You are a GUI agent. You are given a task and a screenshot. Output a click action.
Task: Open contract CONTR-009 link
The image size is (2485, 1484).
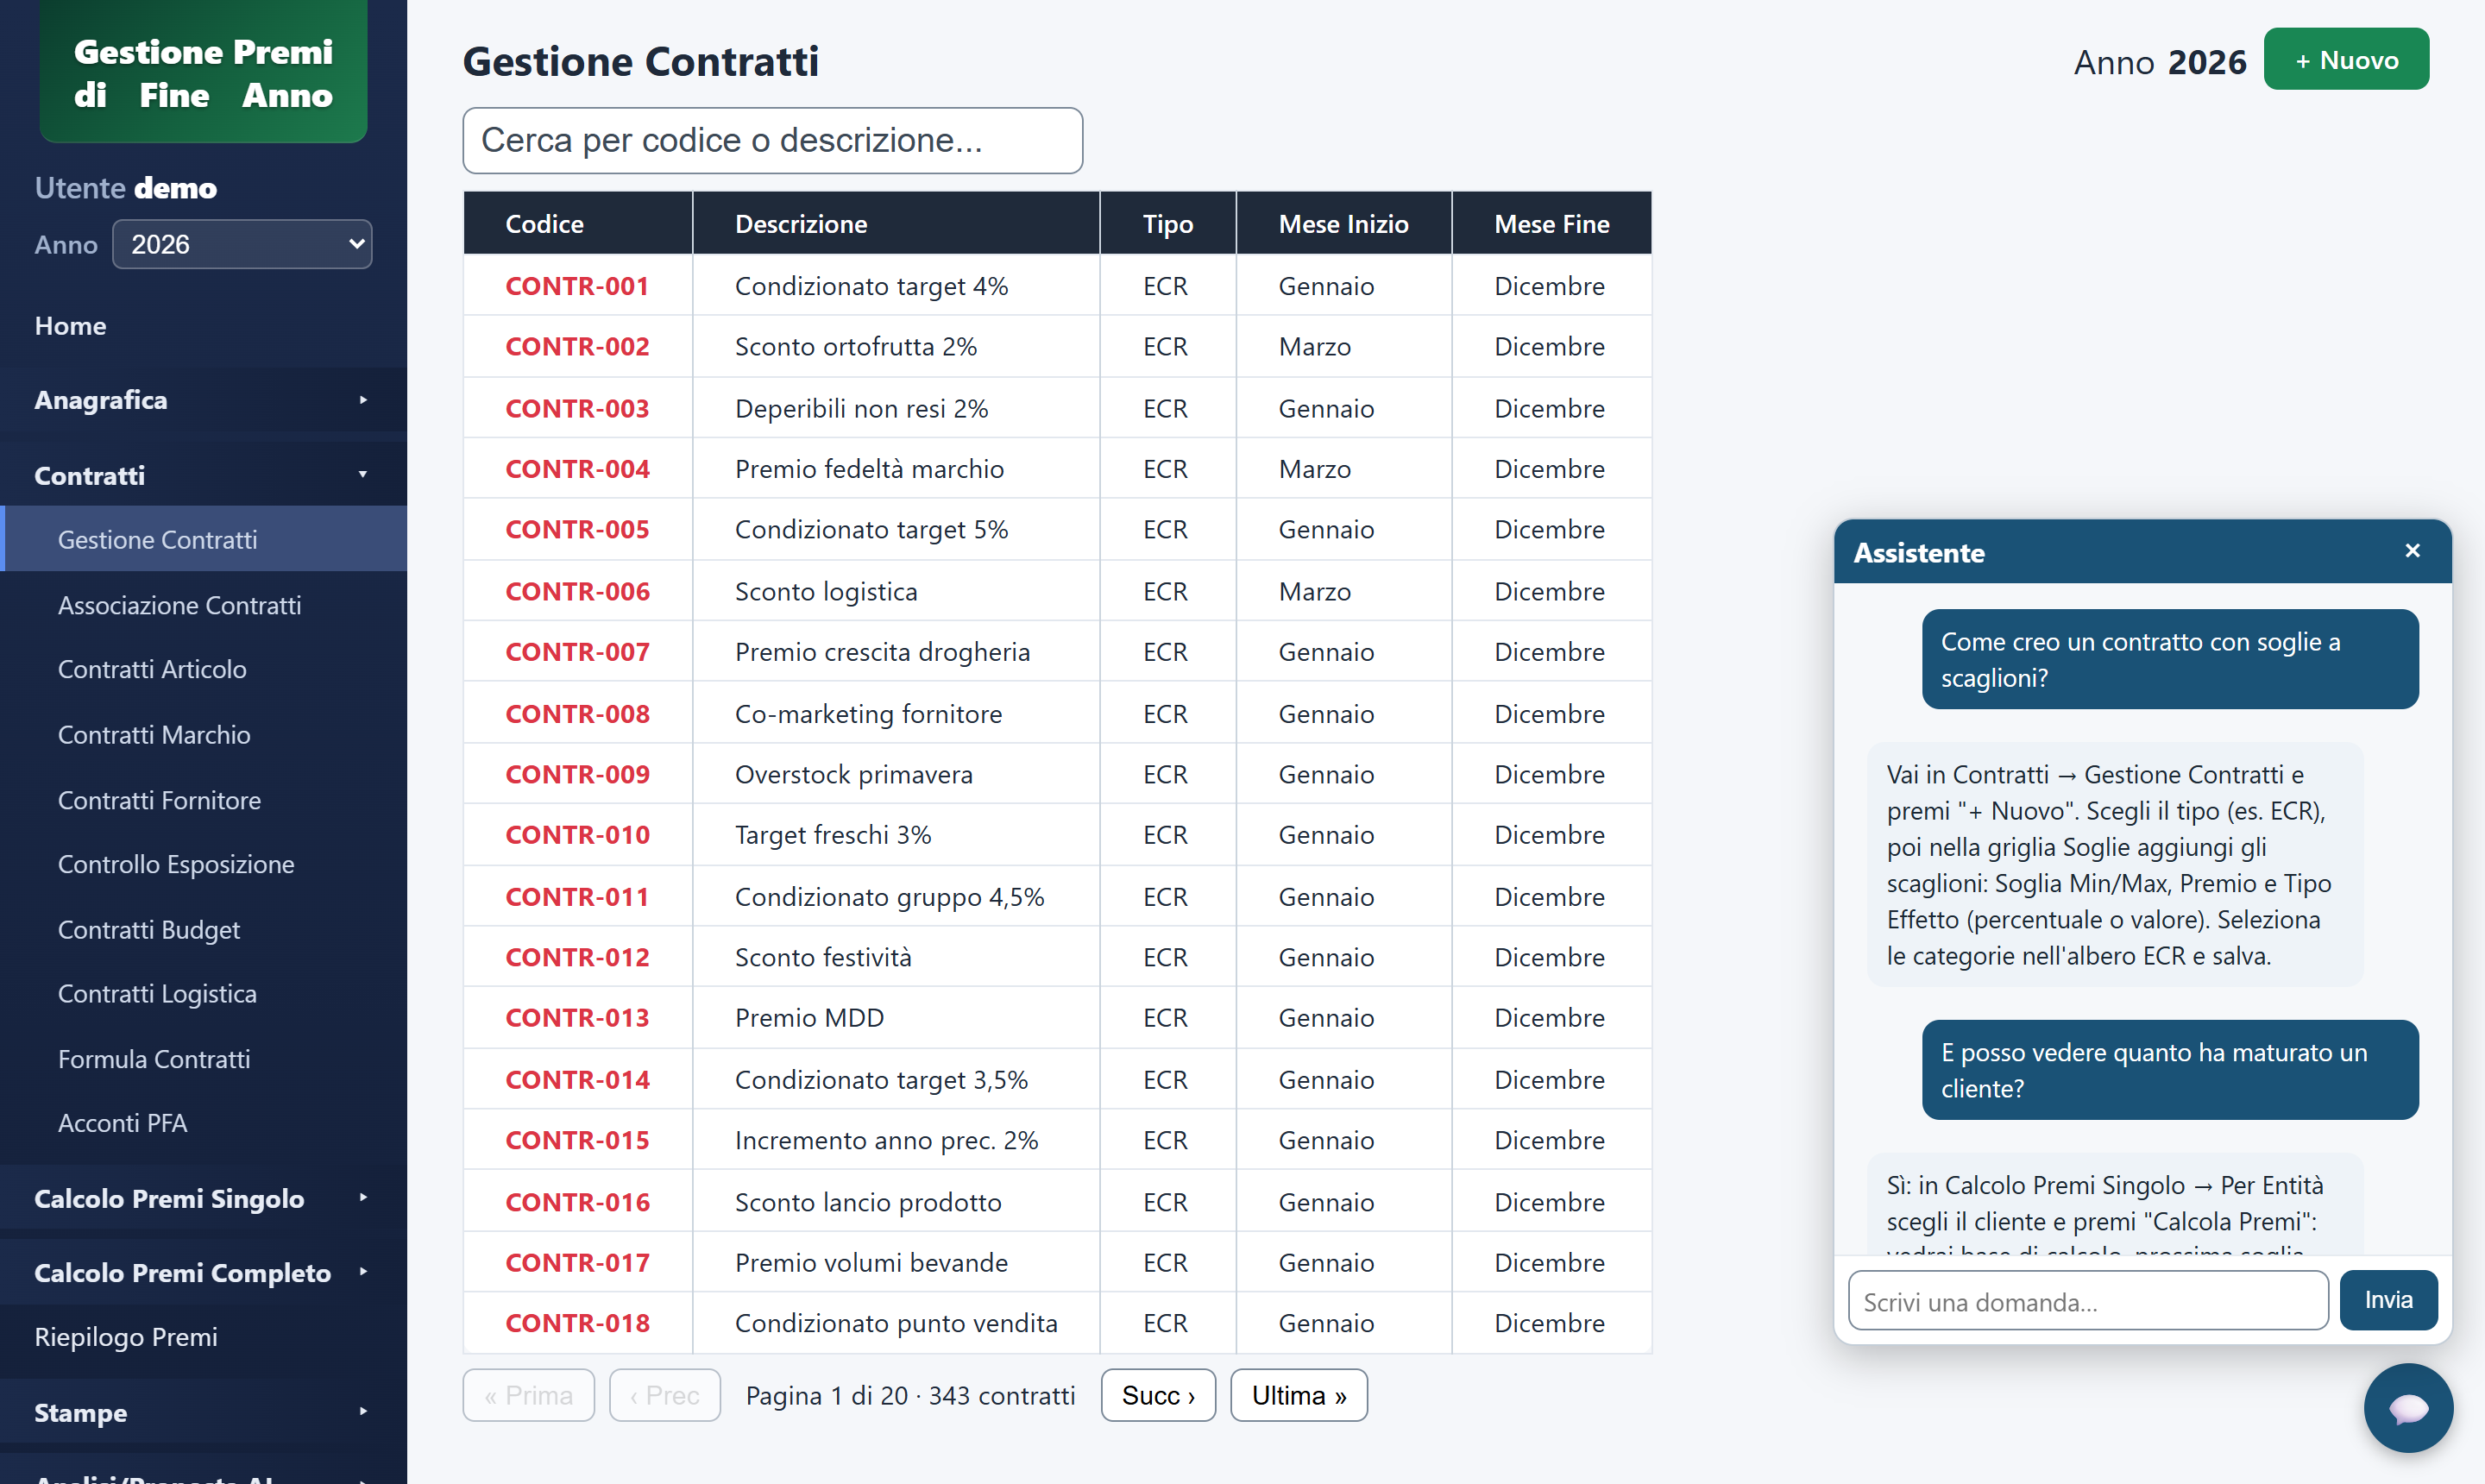click(577, 775)
